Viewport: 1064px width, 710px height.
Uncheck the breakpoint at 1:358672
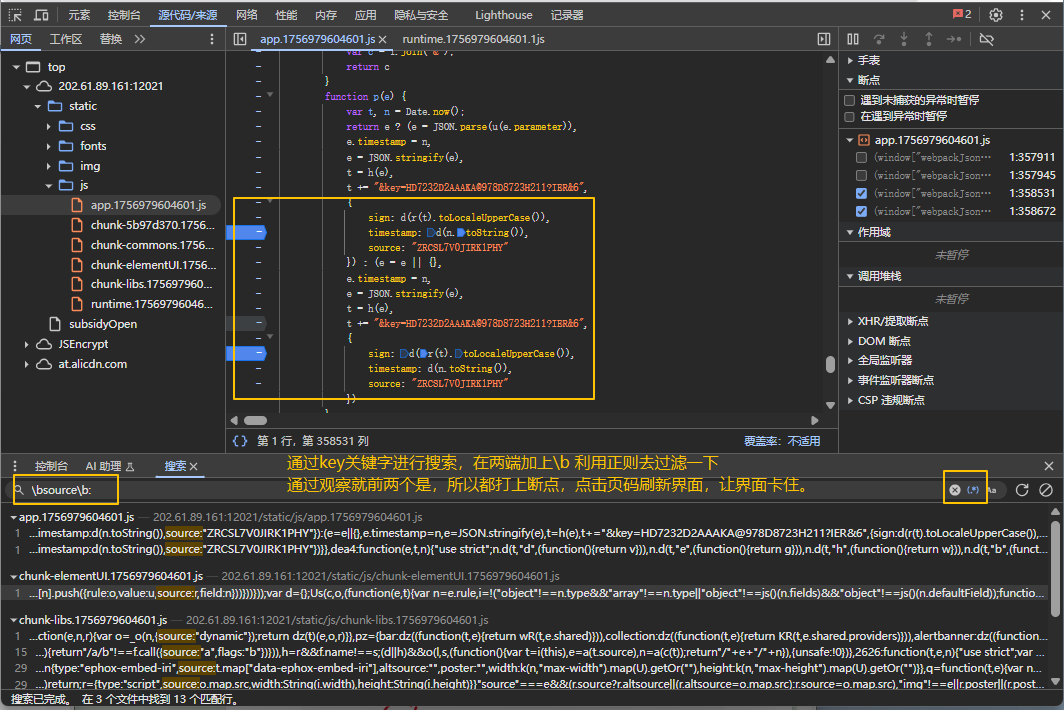861,211
